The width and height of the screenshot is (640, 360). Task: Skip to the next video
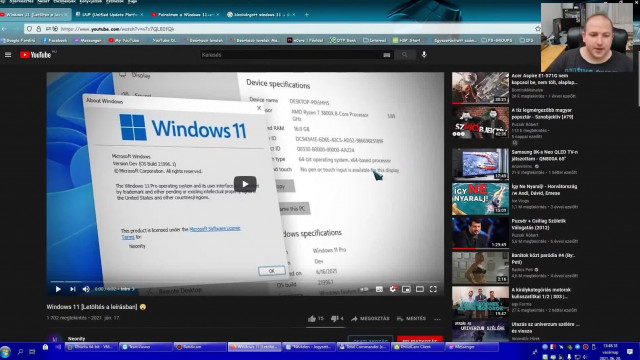pos(73,289)
